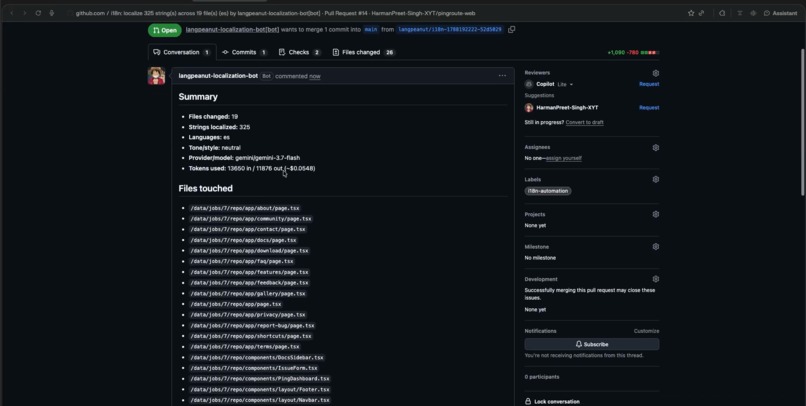Click the assign yourself link
Screen dimensions: 806x406
point(563,158)
